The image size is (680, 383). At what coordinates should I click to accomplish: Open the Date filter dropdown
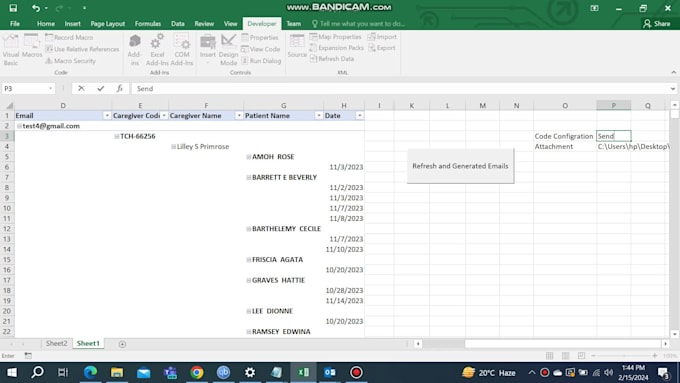[x=360, y=116]
